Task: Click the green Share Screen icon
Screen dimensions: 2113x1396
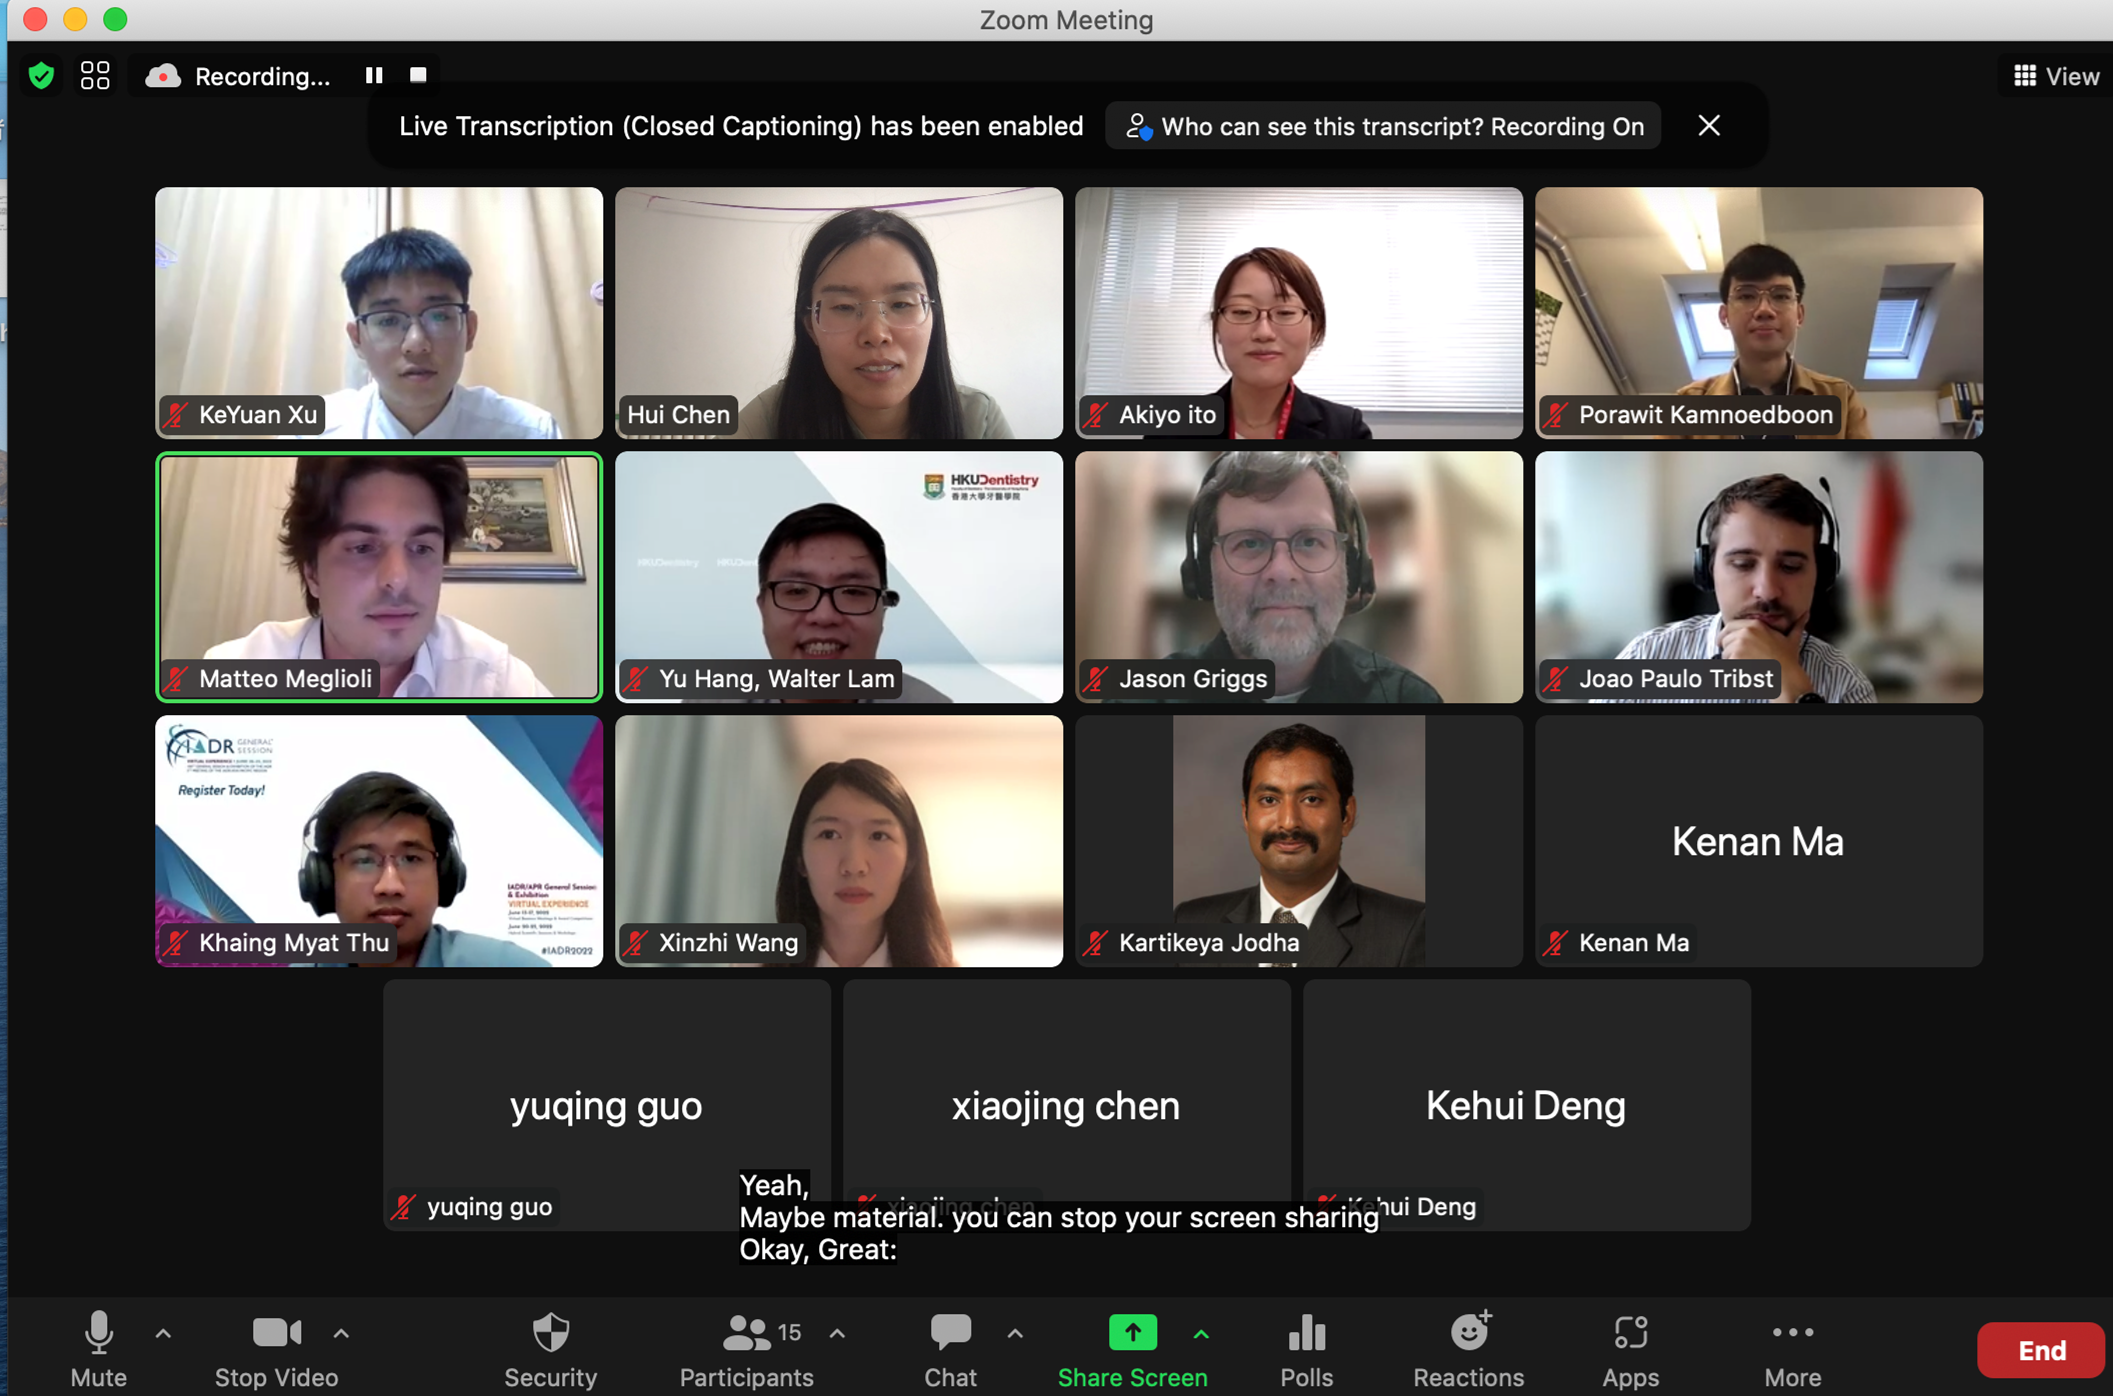Action: [x=1132, y=1334]
